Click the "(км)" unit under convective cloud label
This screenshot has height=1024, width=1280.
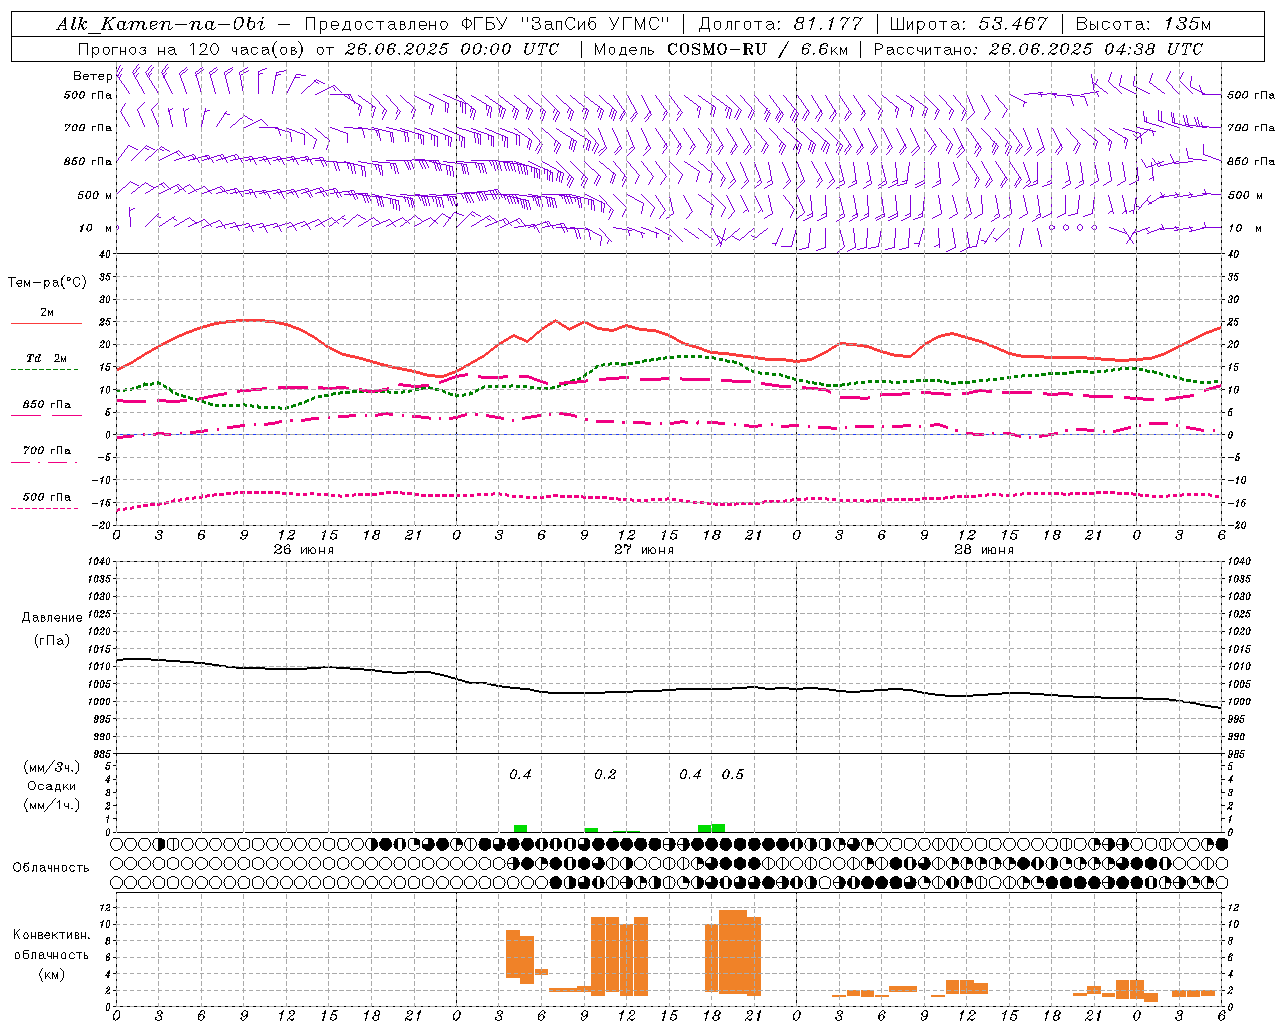[51, 974]
